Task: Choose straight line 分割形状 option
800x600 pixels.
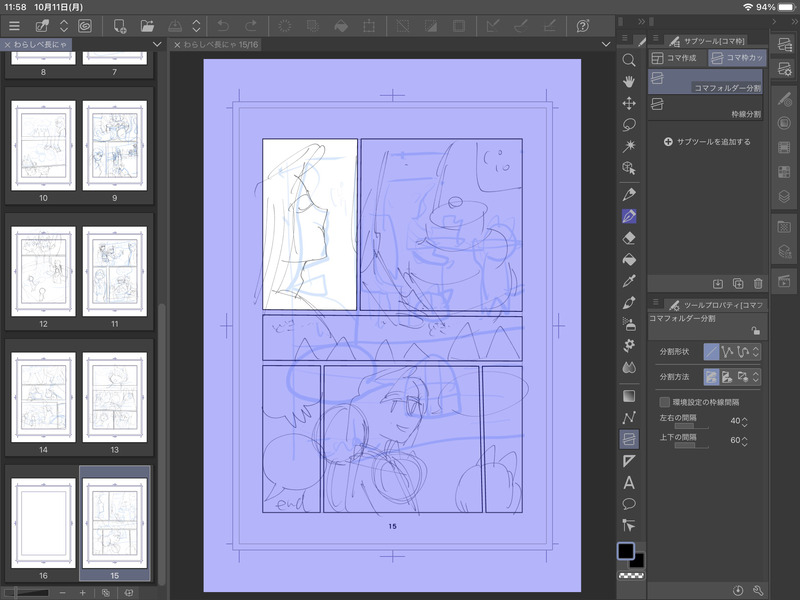Action: click(x=711, y=352)
